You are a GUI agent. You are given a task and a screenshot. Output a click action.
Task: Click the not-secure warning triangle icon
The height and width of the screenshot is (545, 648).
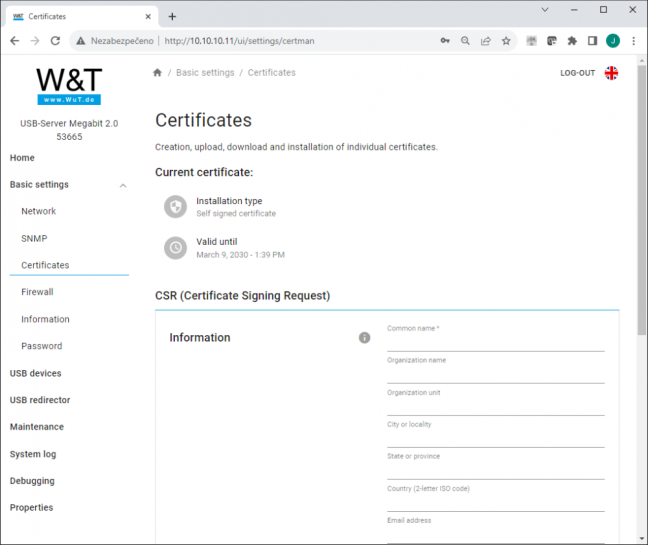click(81, 41)
